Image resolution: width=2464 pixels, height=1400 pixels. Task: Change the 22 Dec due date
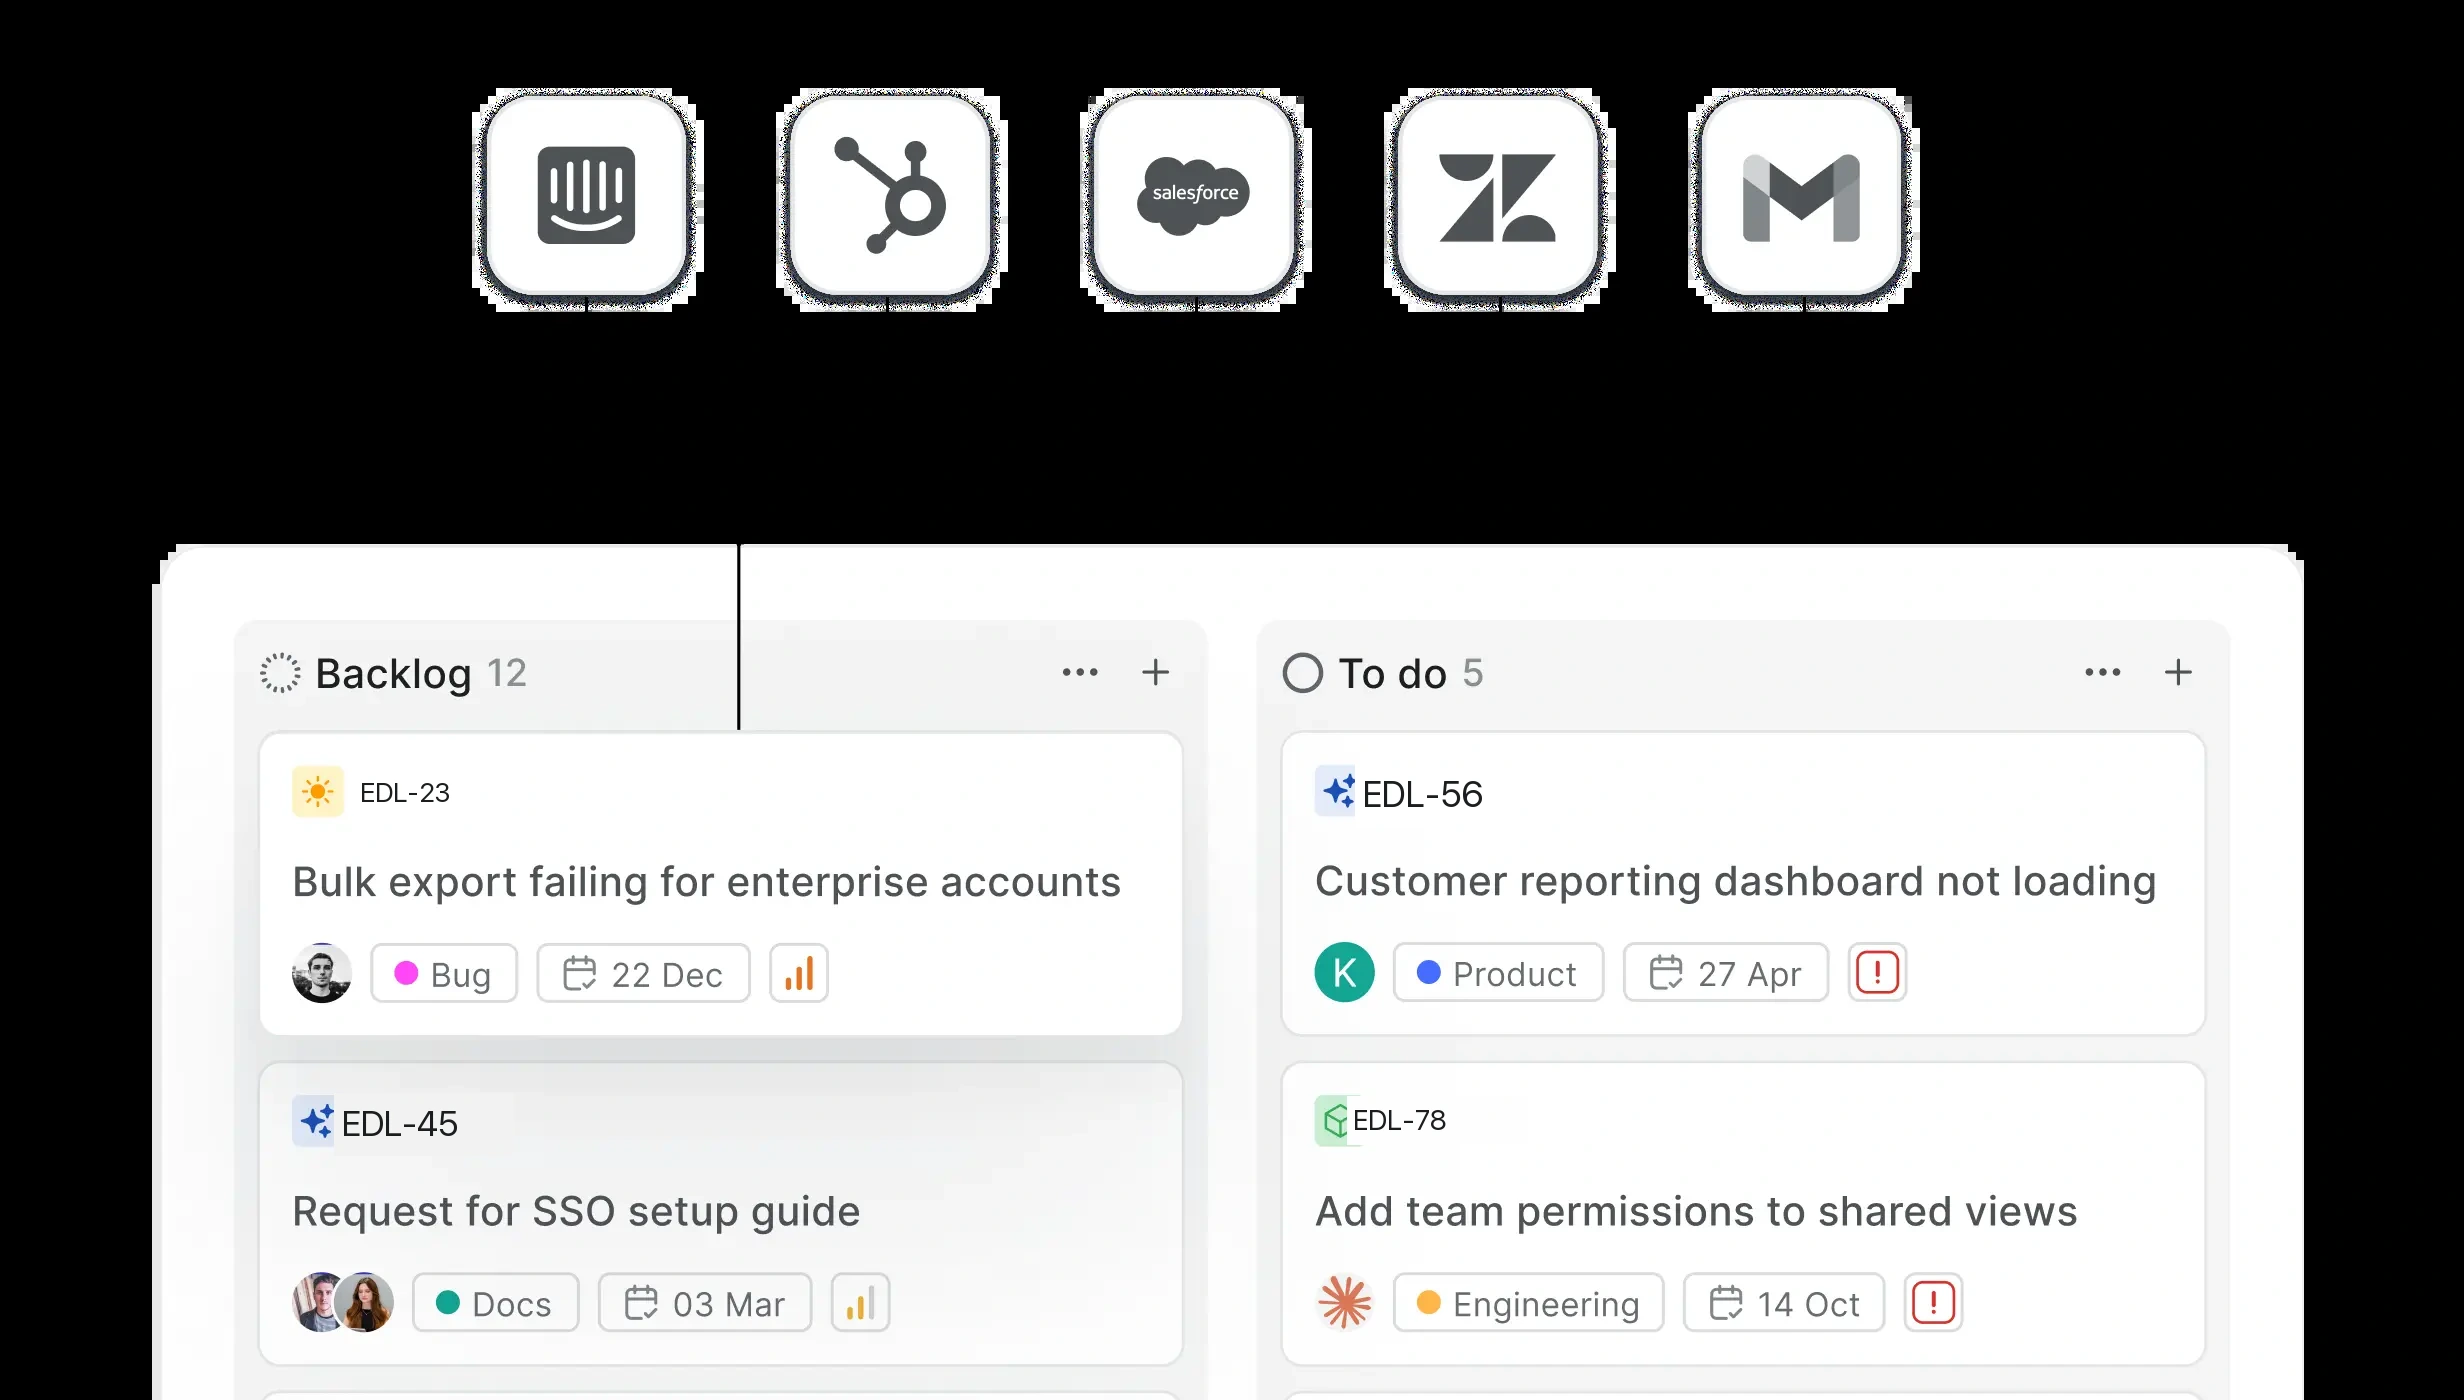click(643, 973)
